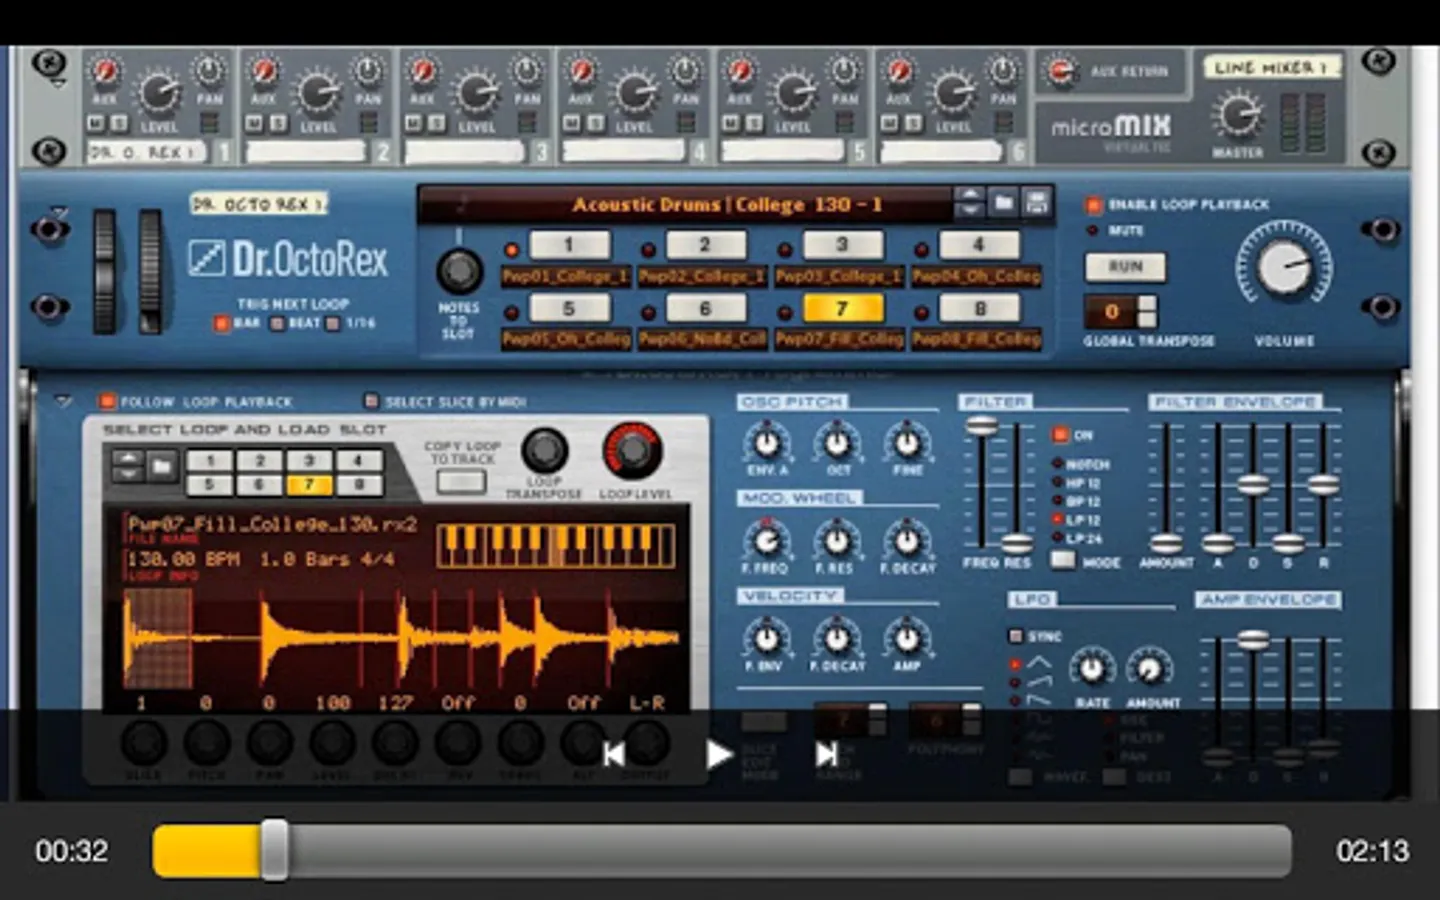
Task: Click the Velocity F.Decay knob
Action: click(x=837, y=638)
